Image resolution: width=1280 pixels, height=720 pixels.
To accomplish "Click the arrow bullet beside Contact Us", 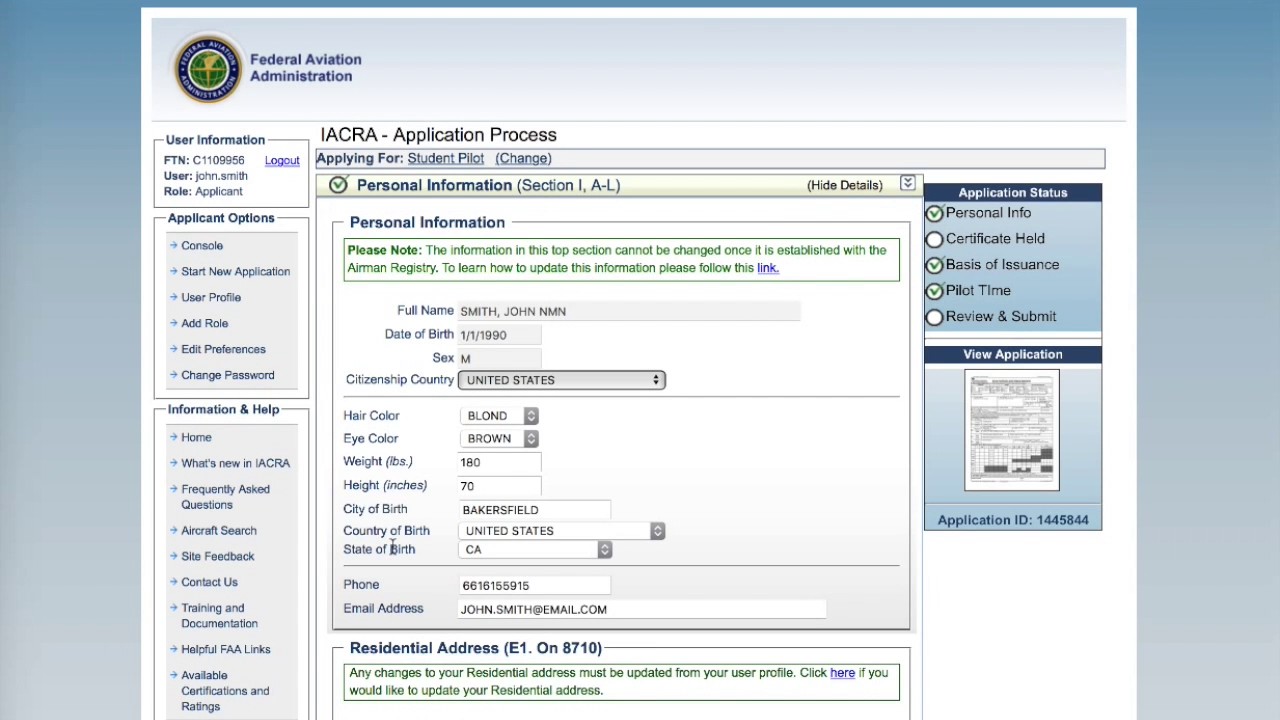I will (x=173, y=582).
